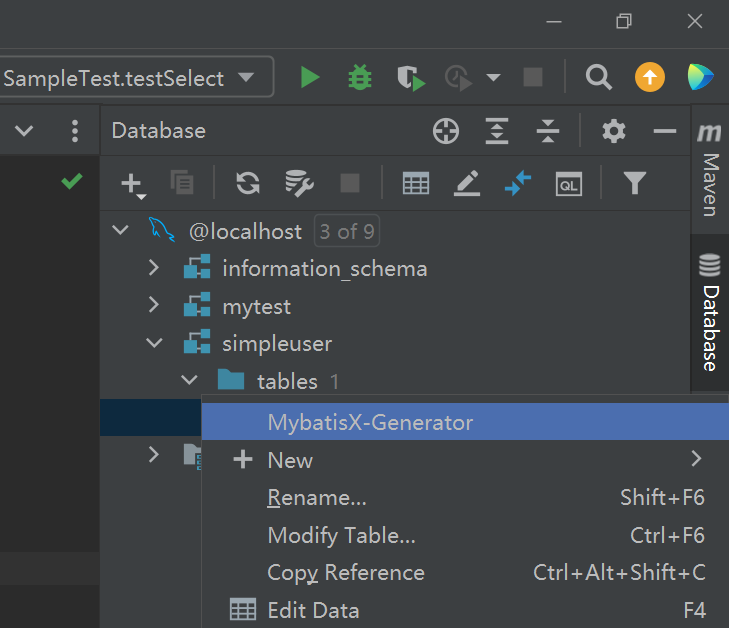729x628 pixels.
Task: Click the Database panel title
Action: 159,131
